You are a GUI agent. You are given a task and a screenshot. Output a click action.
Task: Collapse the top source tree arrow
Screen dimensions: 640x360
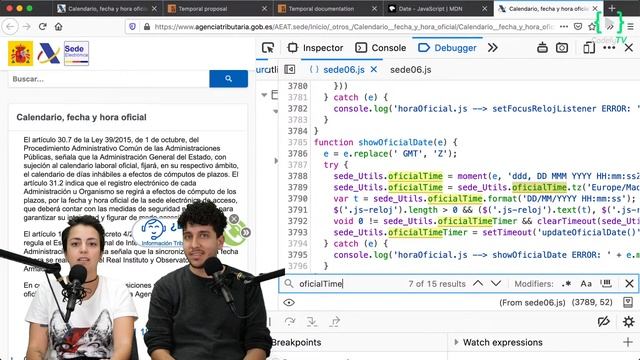264,95
